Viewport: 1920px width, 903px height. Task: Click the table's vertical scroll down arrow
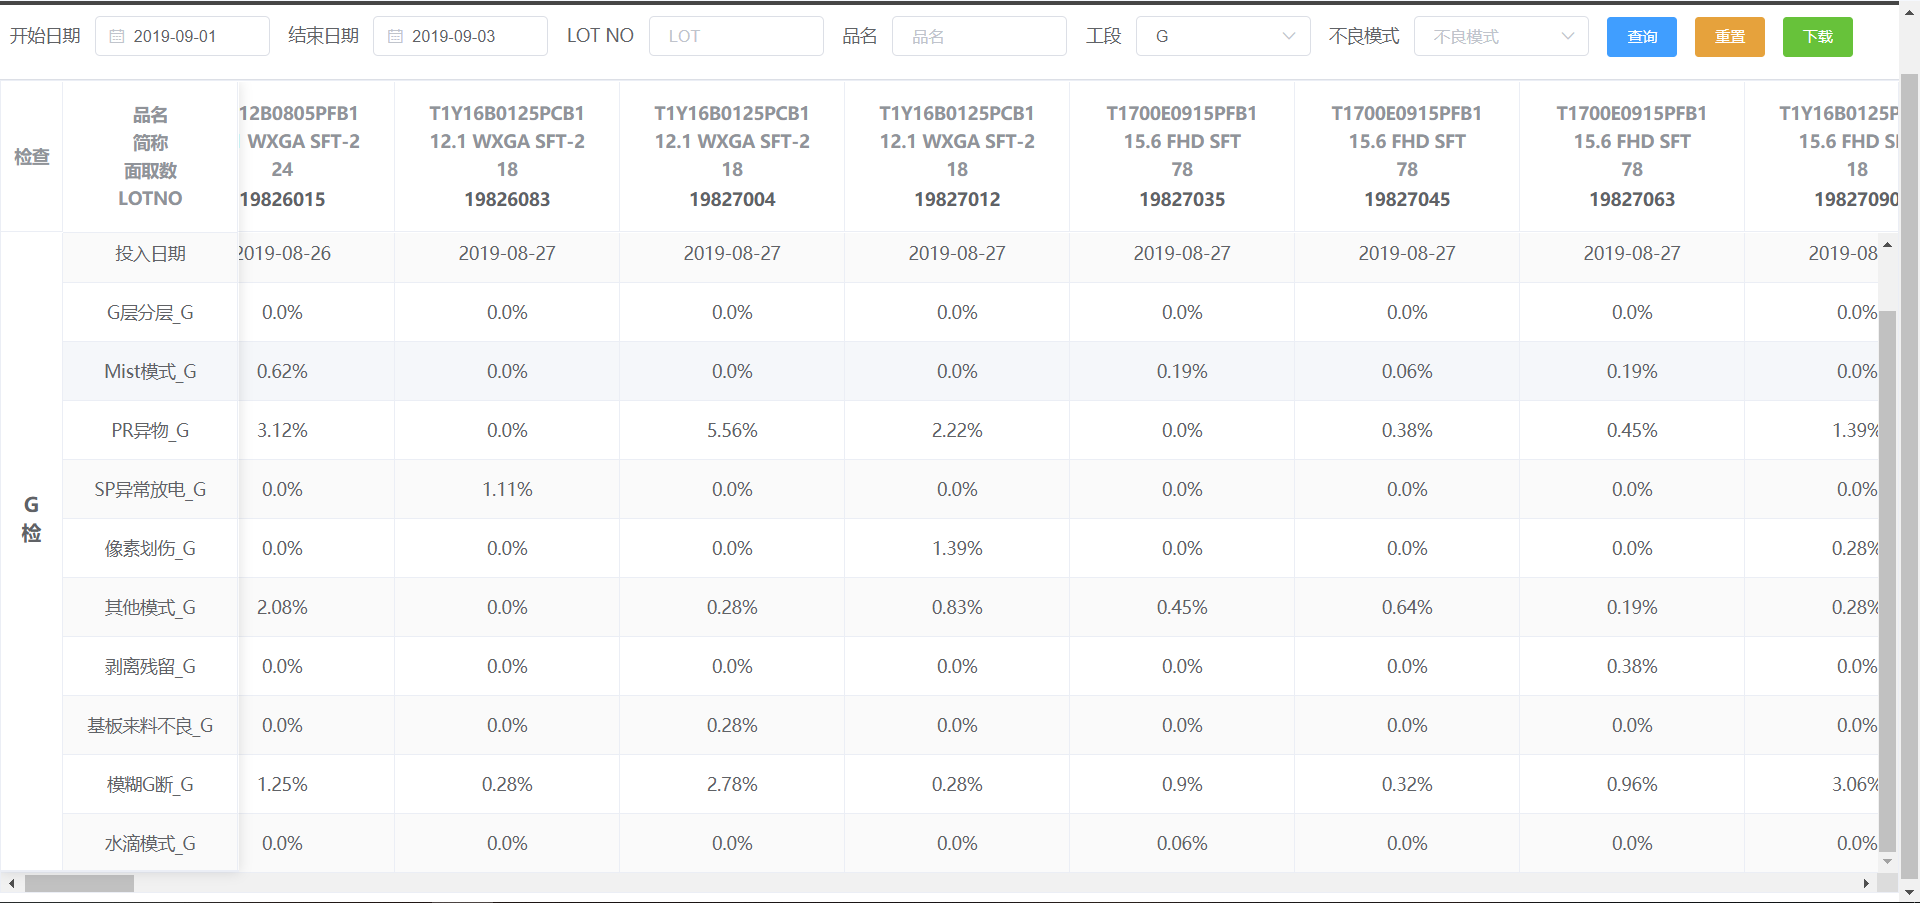tap(1887, 861)
